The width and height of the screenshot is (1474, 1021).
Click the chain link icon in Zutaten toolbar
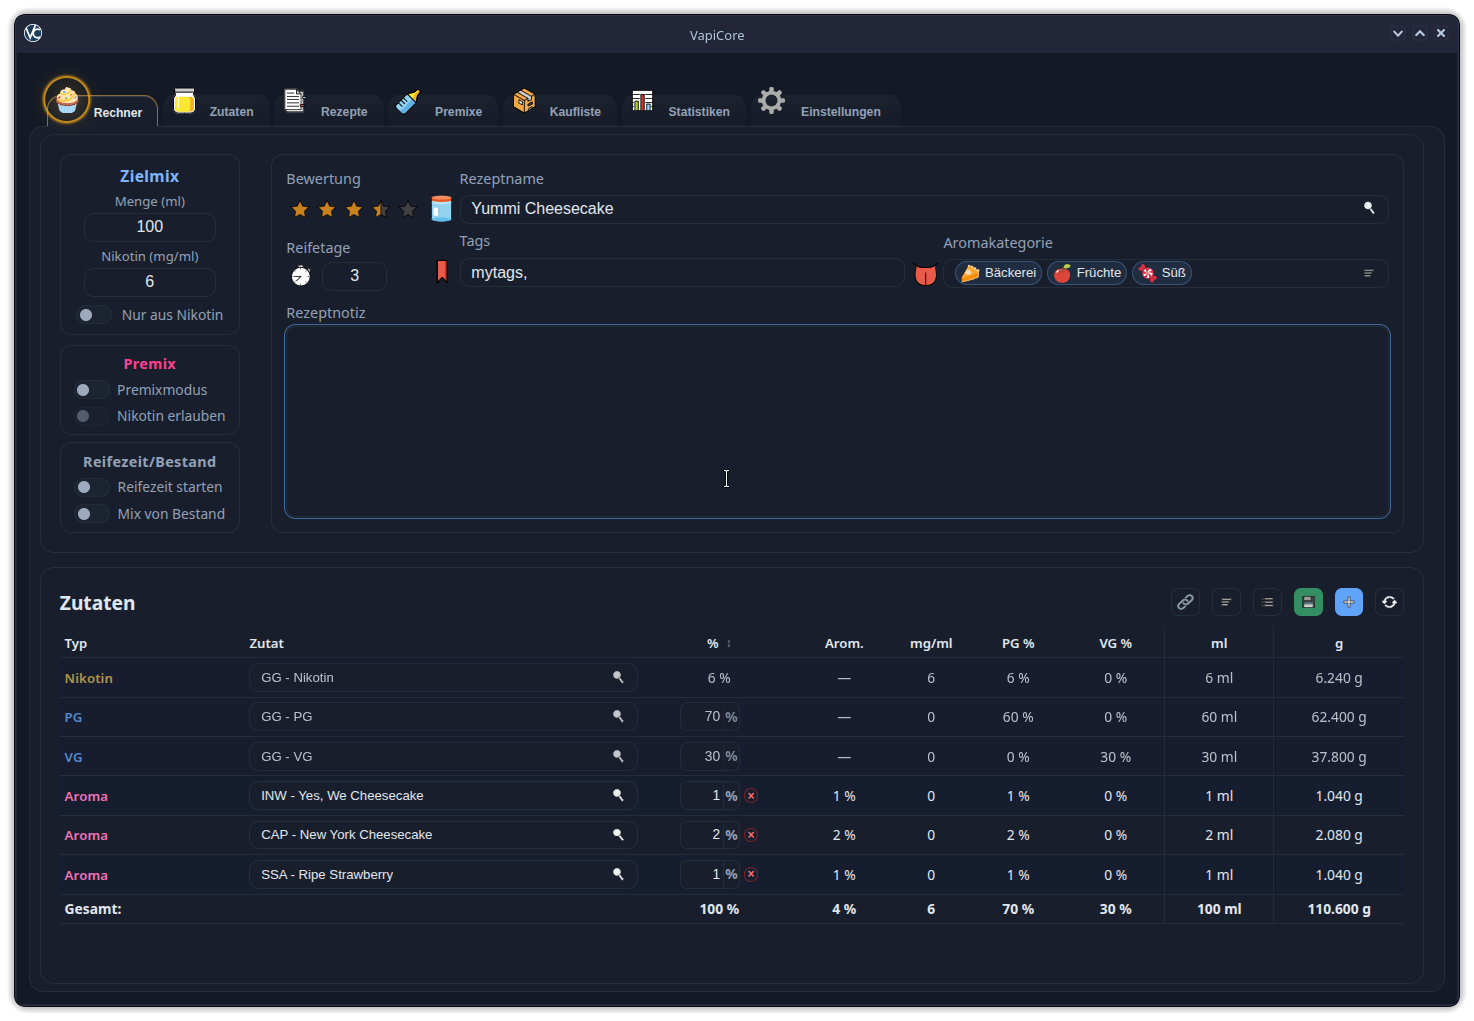(x=1185, y=602)
